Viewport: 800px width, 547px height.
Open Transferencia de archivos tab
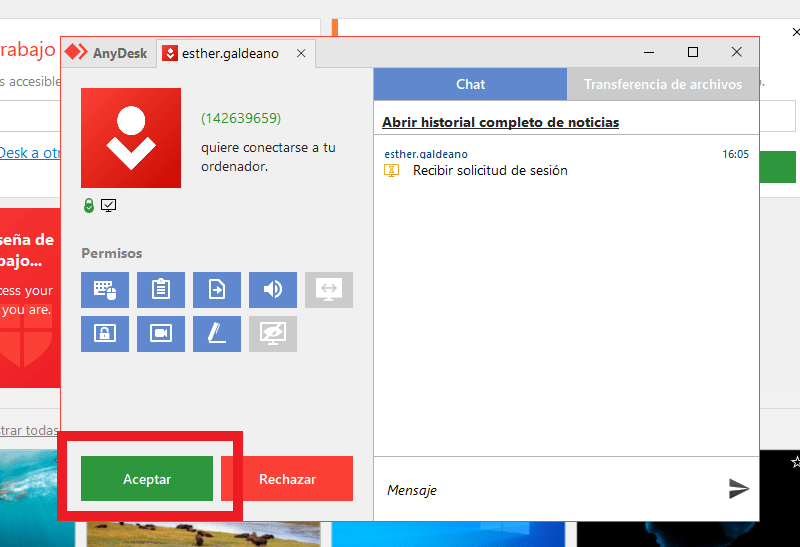(663, 84)
